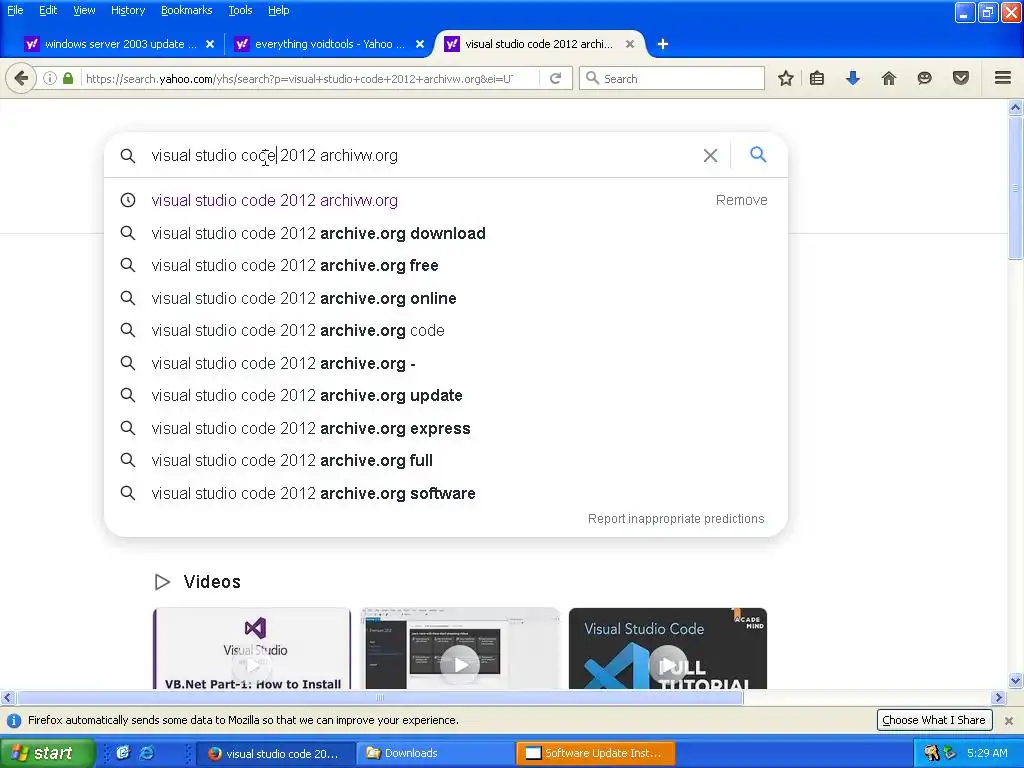Choose suggestion ending 'archive.org online'
This screenshot has height=768, width=1024.
[x=446, y=298]
